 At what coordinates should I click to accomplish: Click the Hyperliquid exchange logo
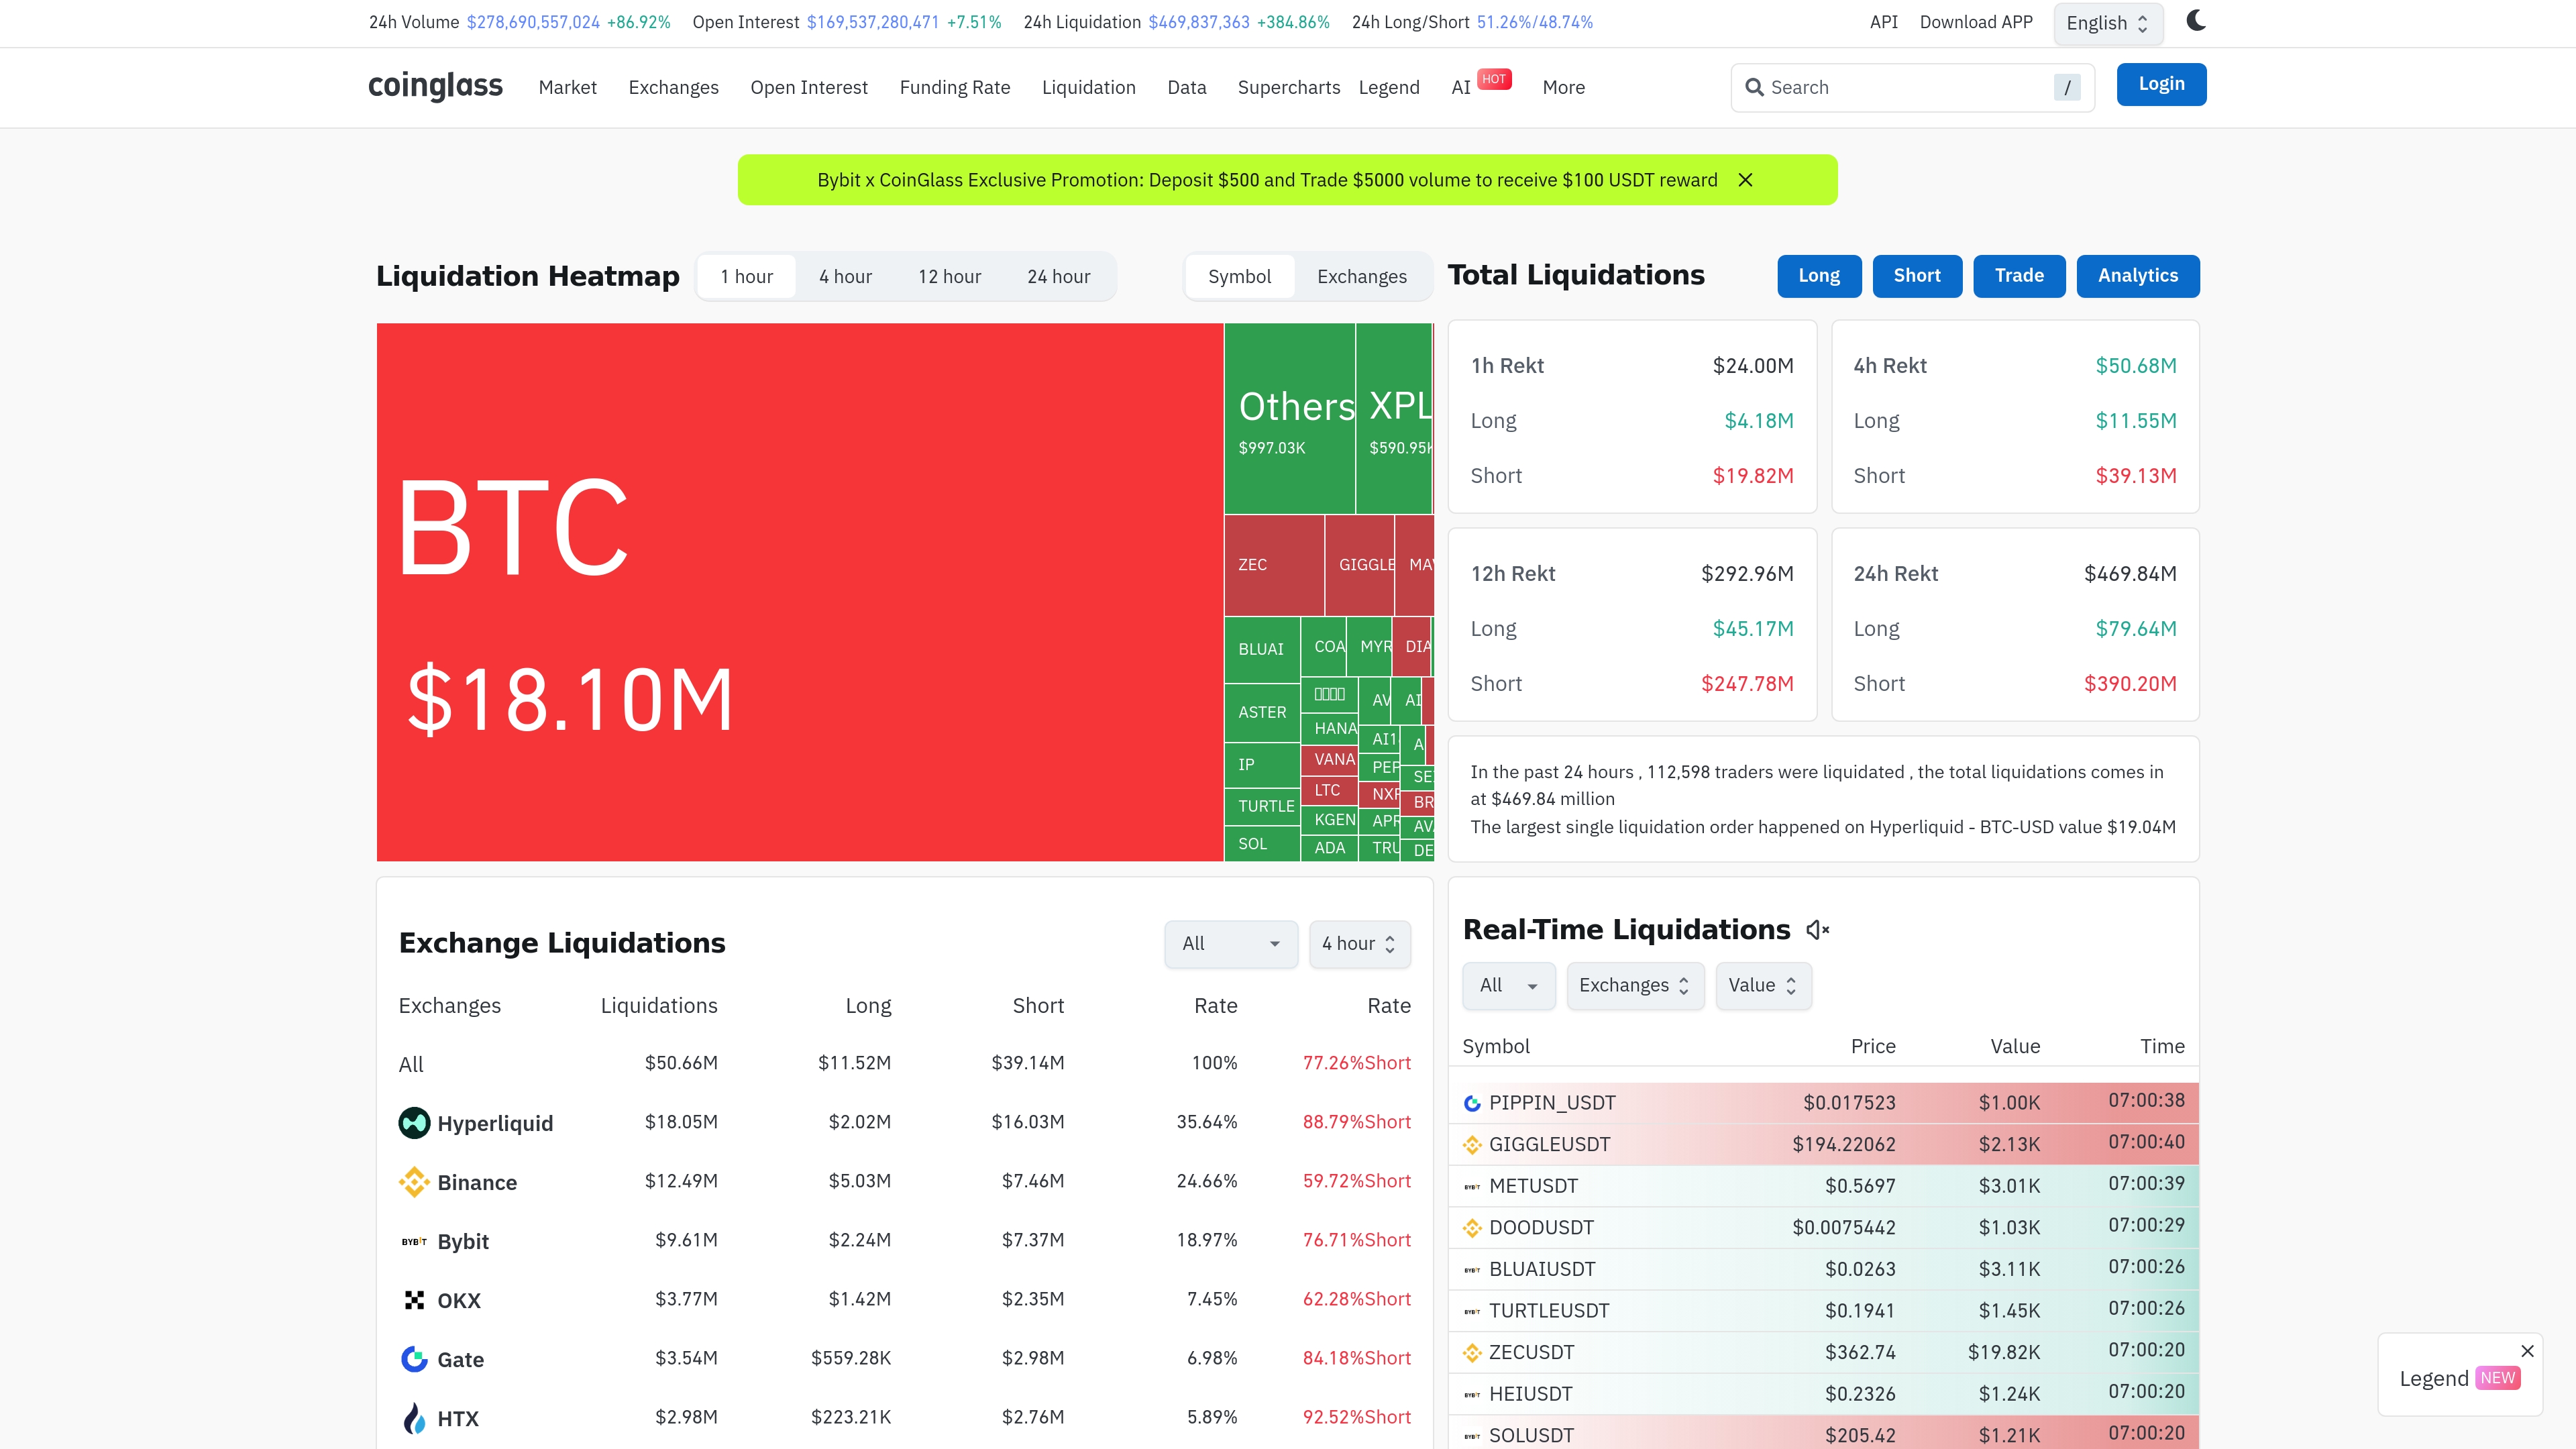click(414, 1123)
